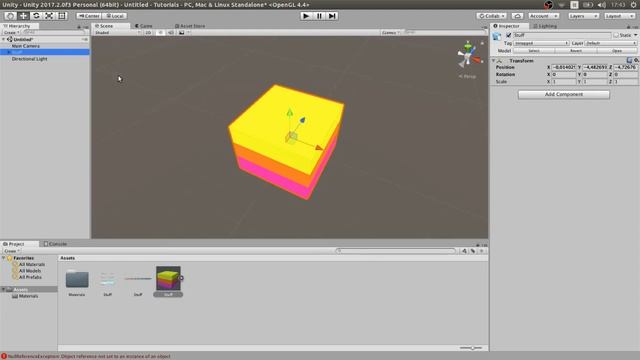This screenshot has width=640, height=360.
Task: Toggle 2D mode in the Scene view
Action: pos(148,33)
